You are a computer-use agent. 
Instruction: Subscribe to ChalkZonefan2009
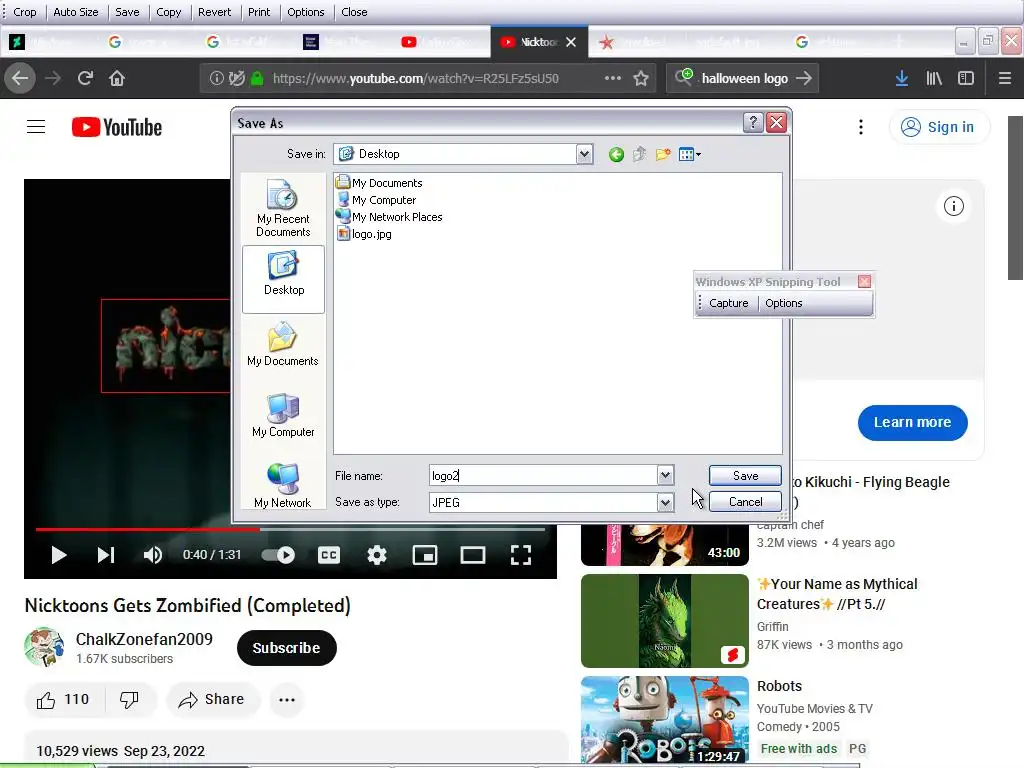[x=287, y=648]
